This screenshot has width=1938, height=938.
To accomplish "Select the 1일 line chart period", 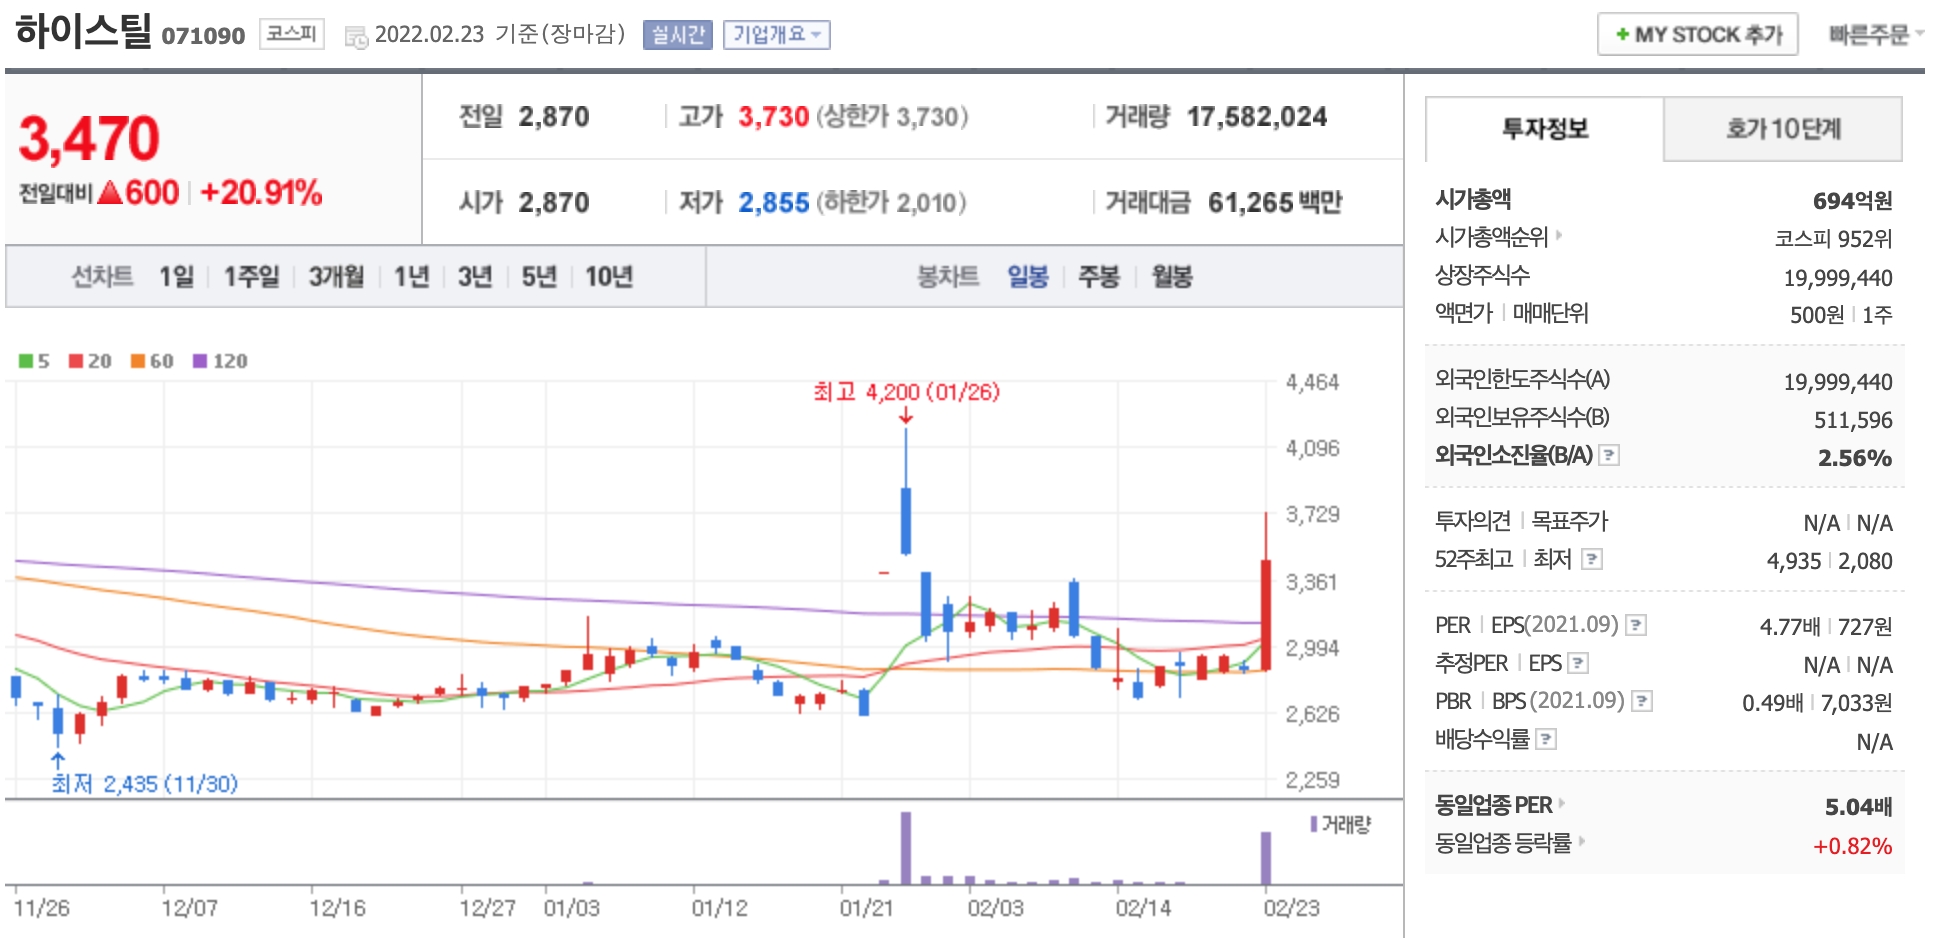I will tap(177, 277).
